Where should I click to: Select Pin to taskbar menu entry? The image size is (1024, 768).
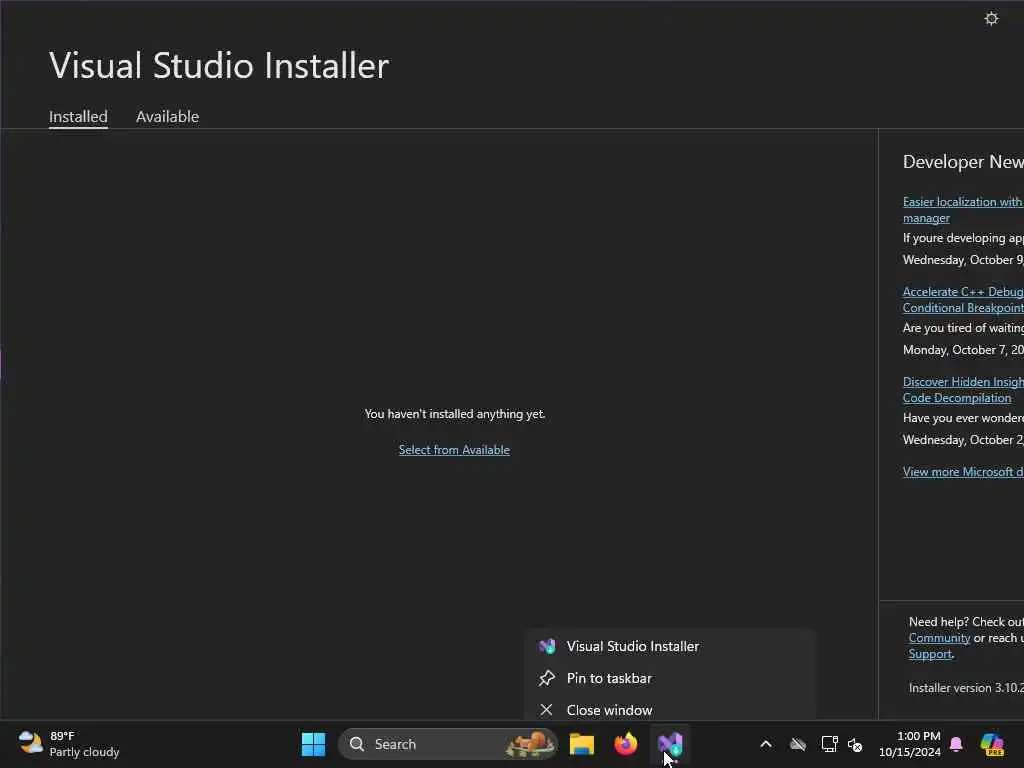(670, 678)
